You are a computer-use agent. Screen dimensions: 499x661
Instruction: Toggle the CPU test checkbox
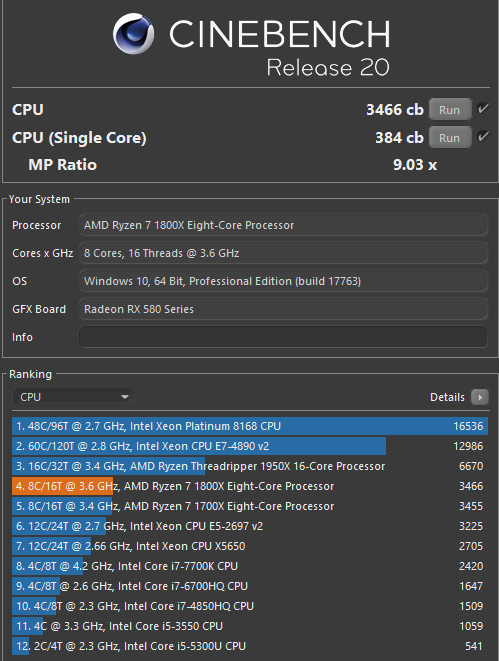(x=483, y=109)
